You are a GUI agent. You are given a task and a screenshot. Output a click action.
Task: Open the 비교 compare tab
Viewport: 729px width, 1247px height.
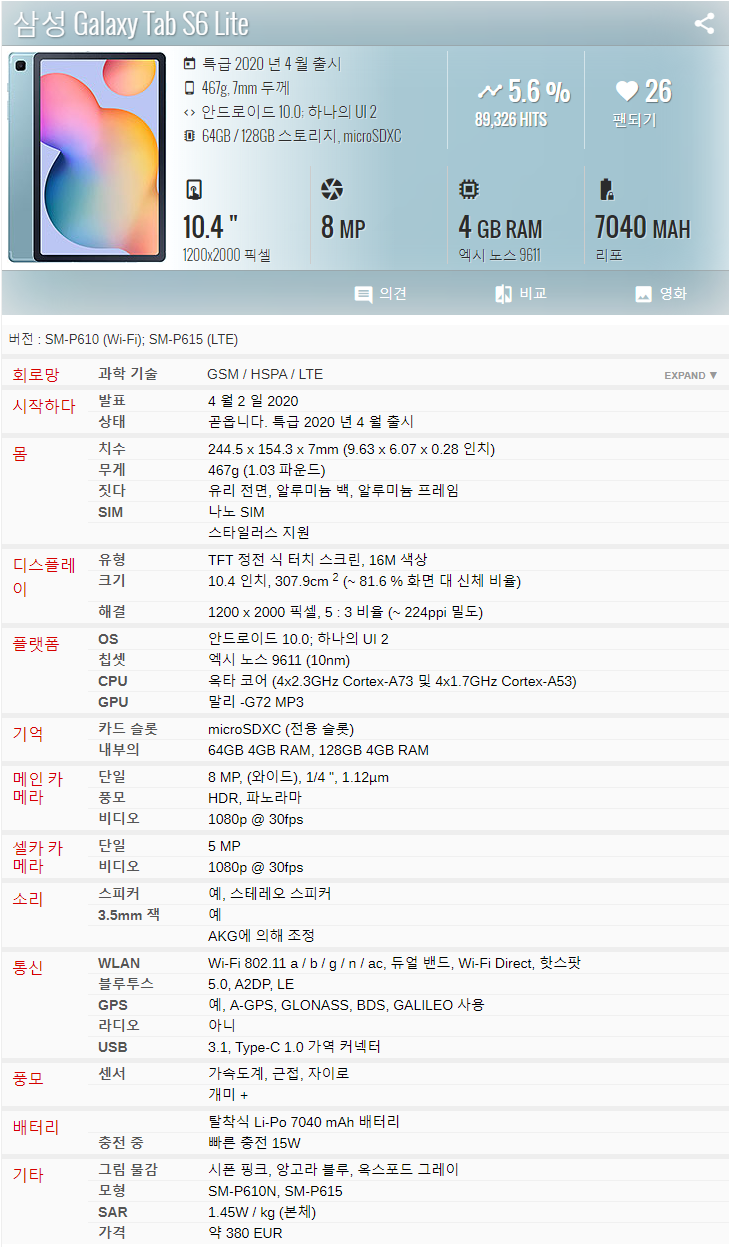pos(521,294)
